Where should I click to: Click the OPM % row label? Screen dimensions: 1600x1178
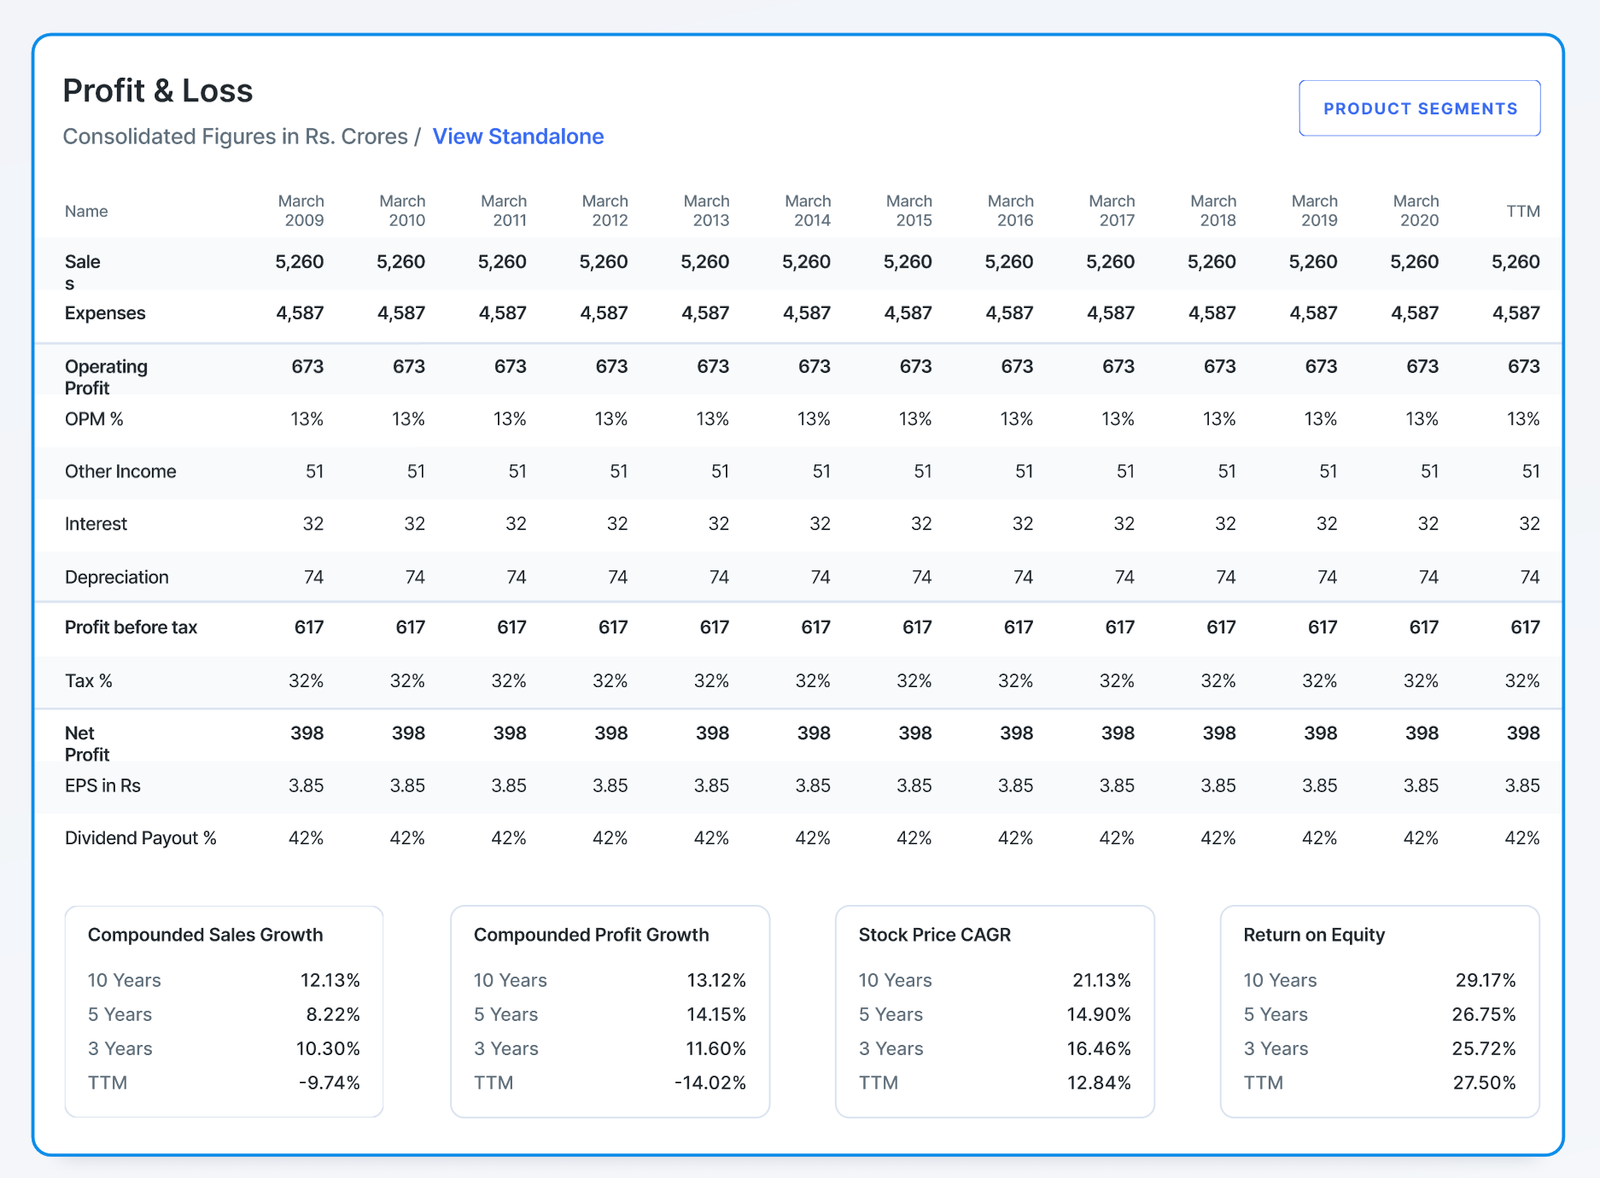point(94,419)
